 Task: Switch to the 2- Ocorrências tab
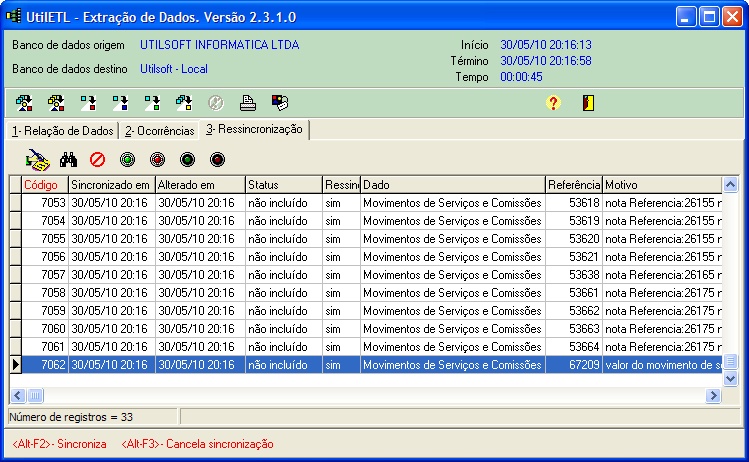click(x=160, y=131)
